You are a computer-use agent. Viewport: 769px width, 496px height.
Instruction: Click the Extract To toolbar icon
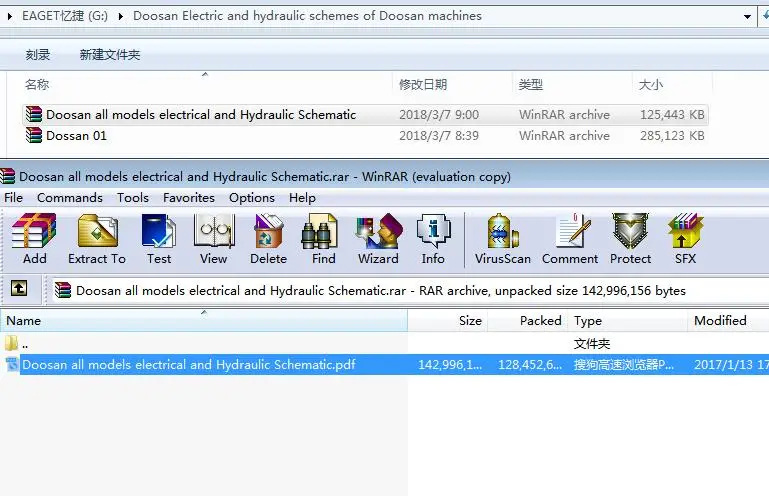tap(97, 239)
